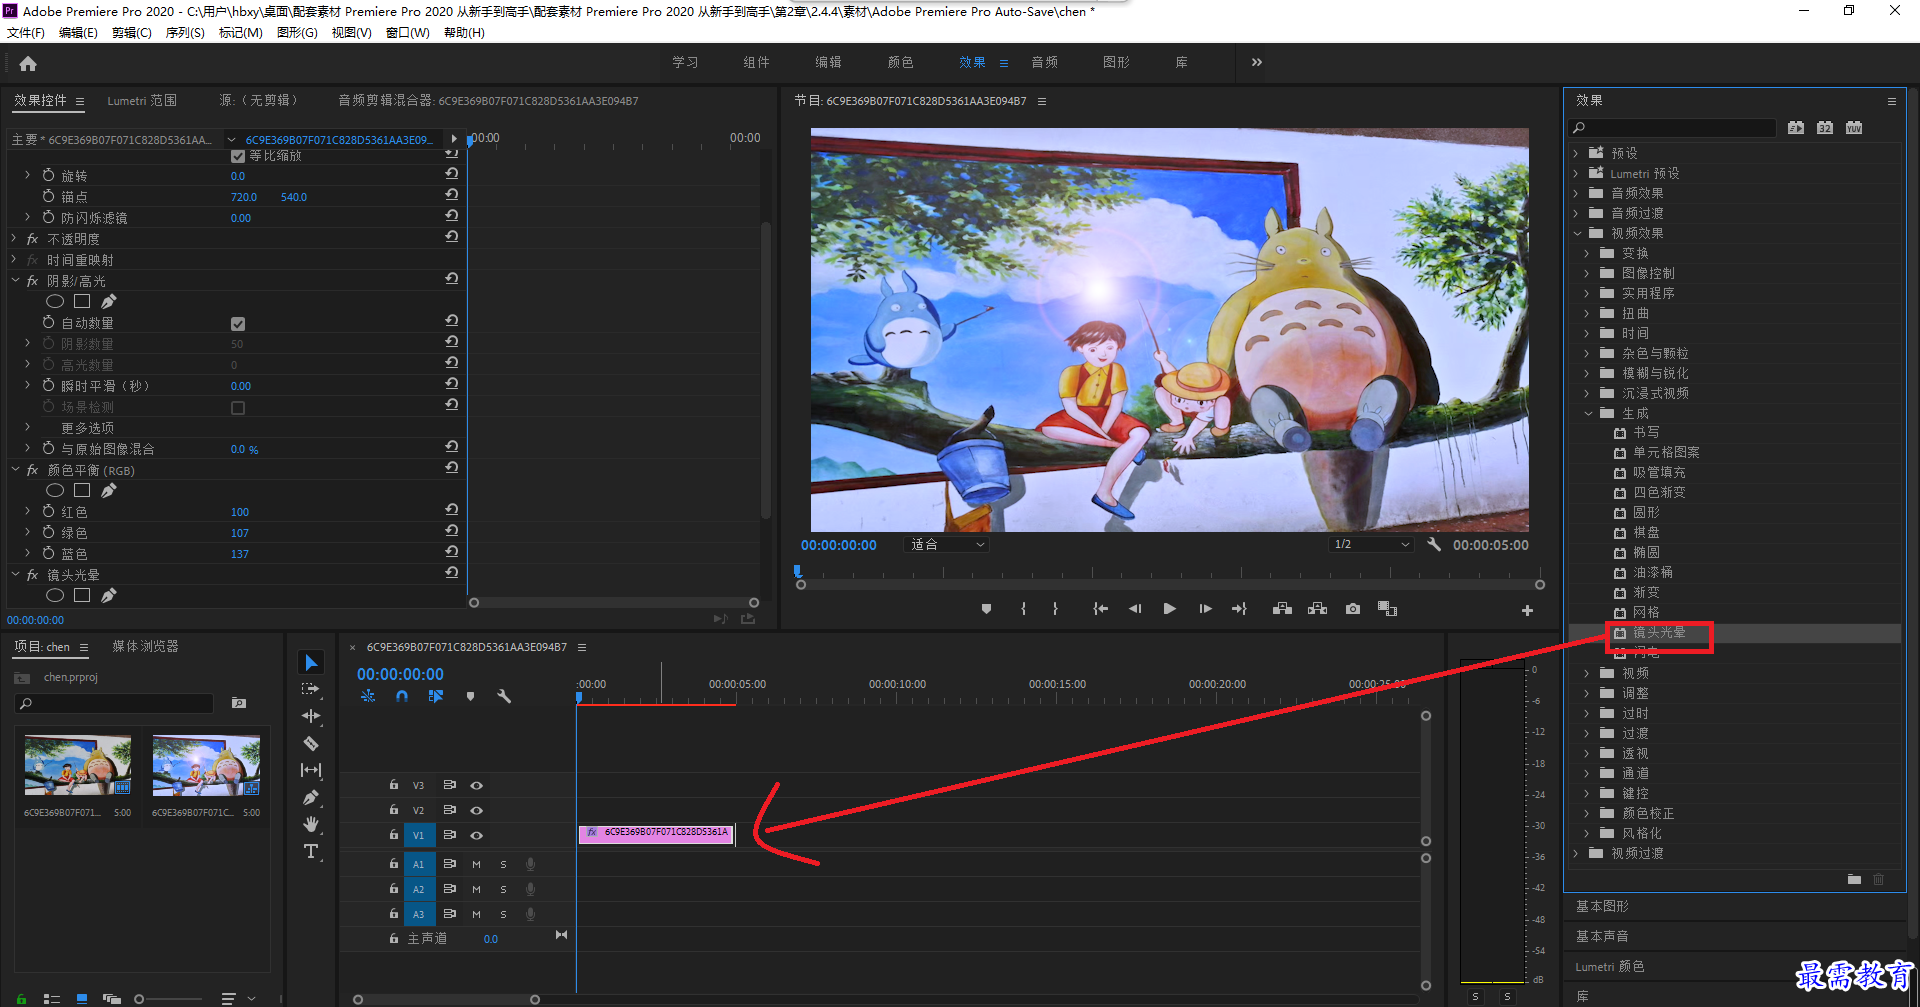
Task: Toggle V2 track output eye
Action: coord(477,810)
